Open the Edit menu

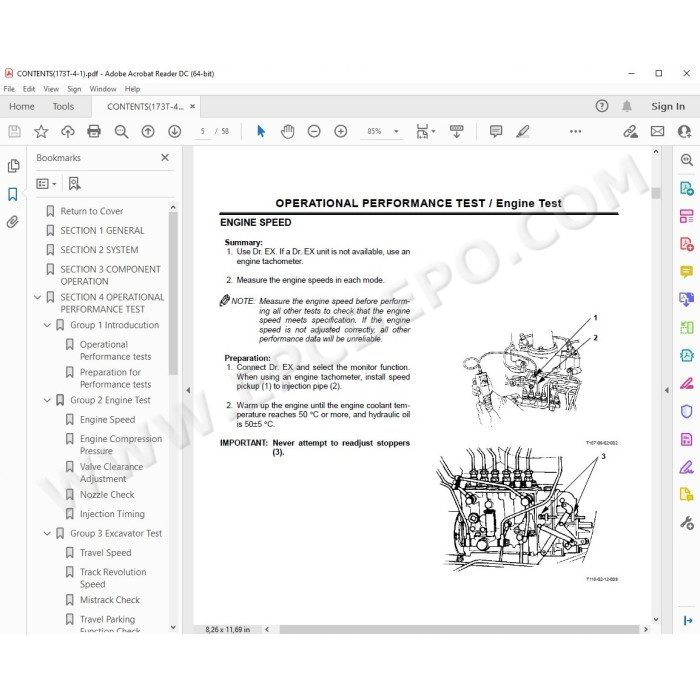pyautogui.click(x=29, y=89)
